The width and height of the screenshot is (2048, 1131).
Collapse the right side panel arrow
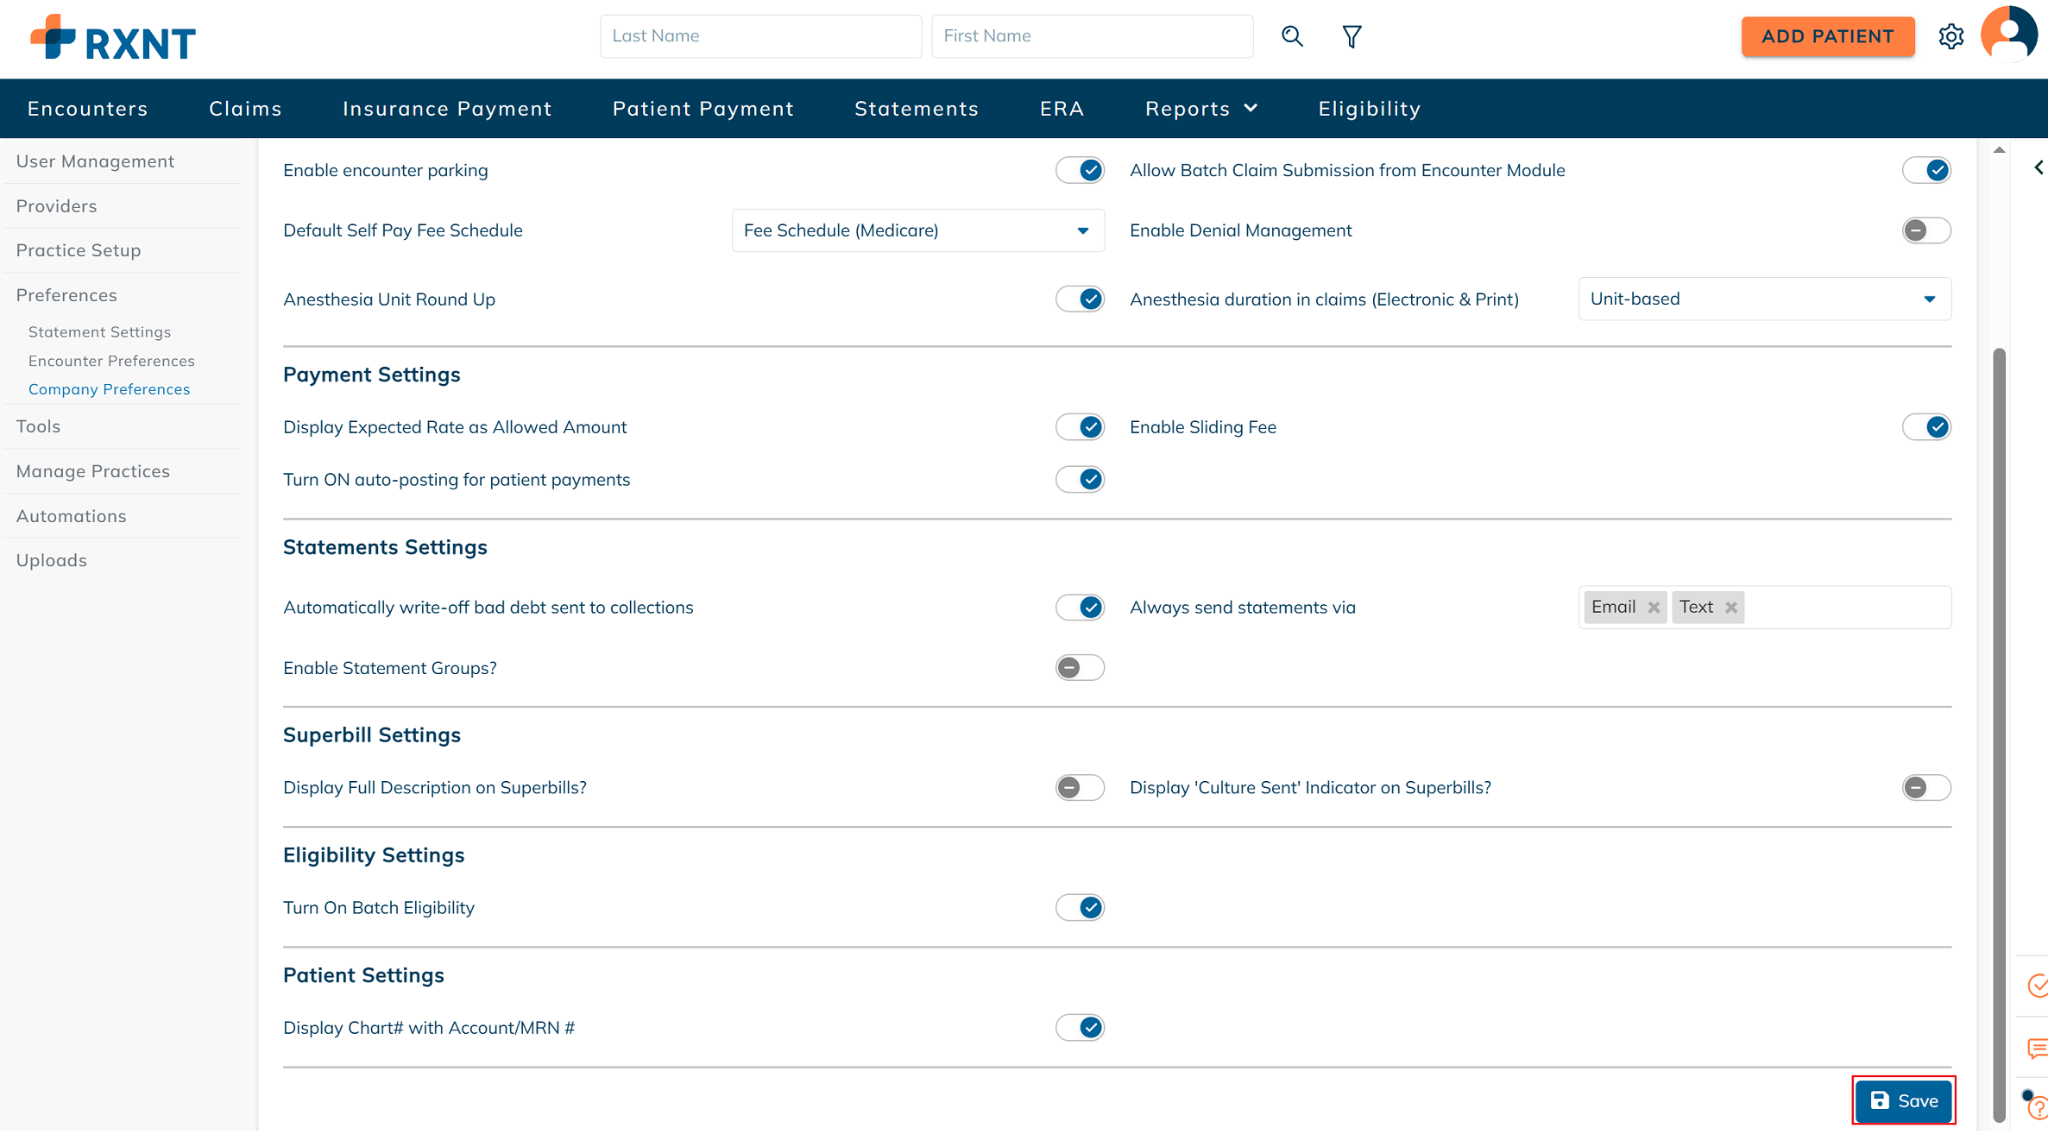tap(2038, 168)
